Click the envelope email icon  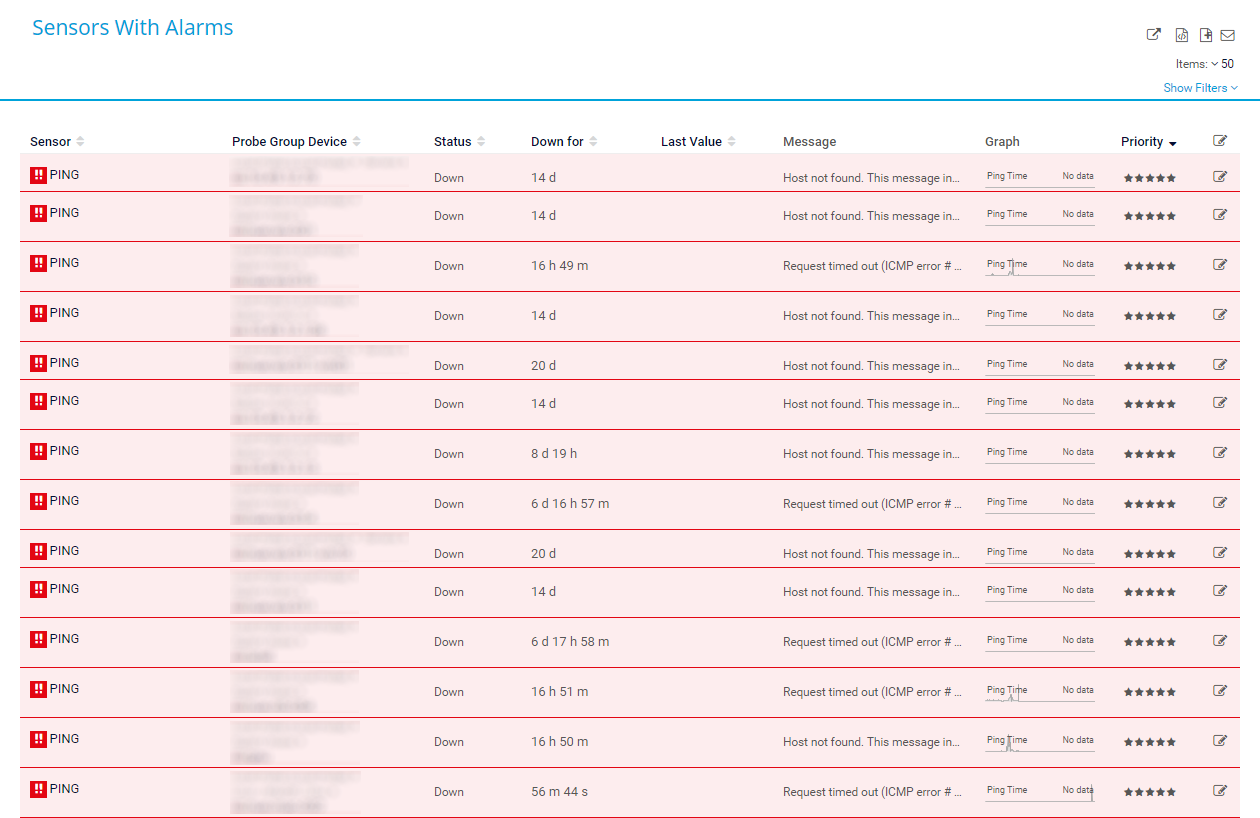tap(1227, 35)
